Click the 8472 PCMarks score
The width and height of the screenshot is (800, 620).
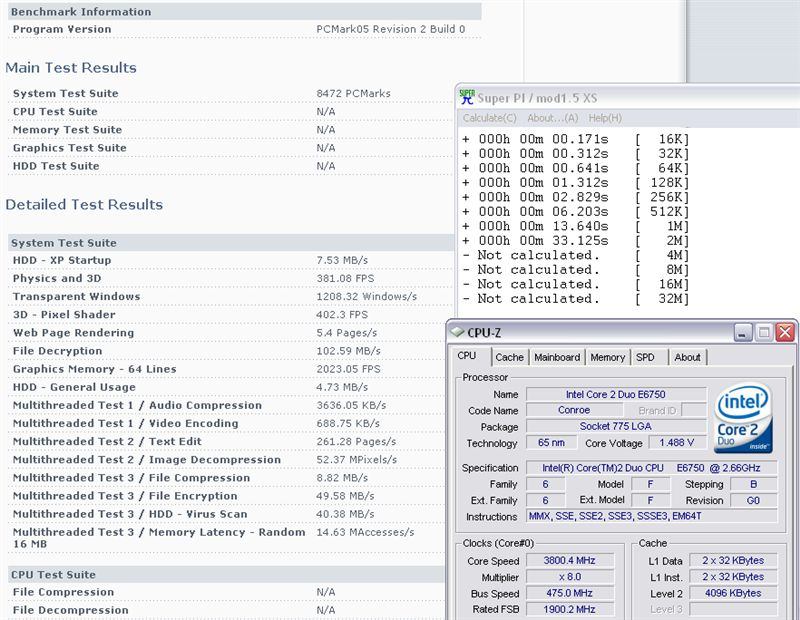353,93
